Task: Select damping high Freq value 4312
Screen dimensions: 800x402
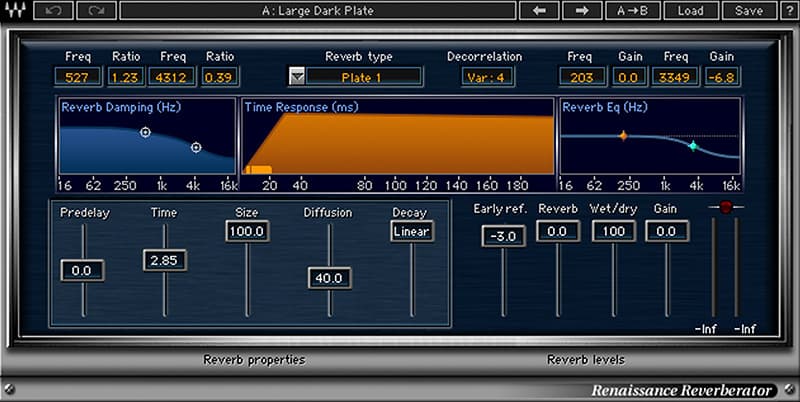Action: 172,77
